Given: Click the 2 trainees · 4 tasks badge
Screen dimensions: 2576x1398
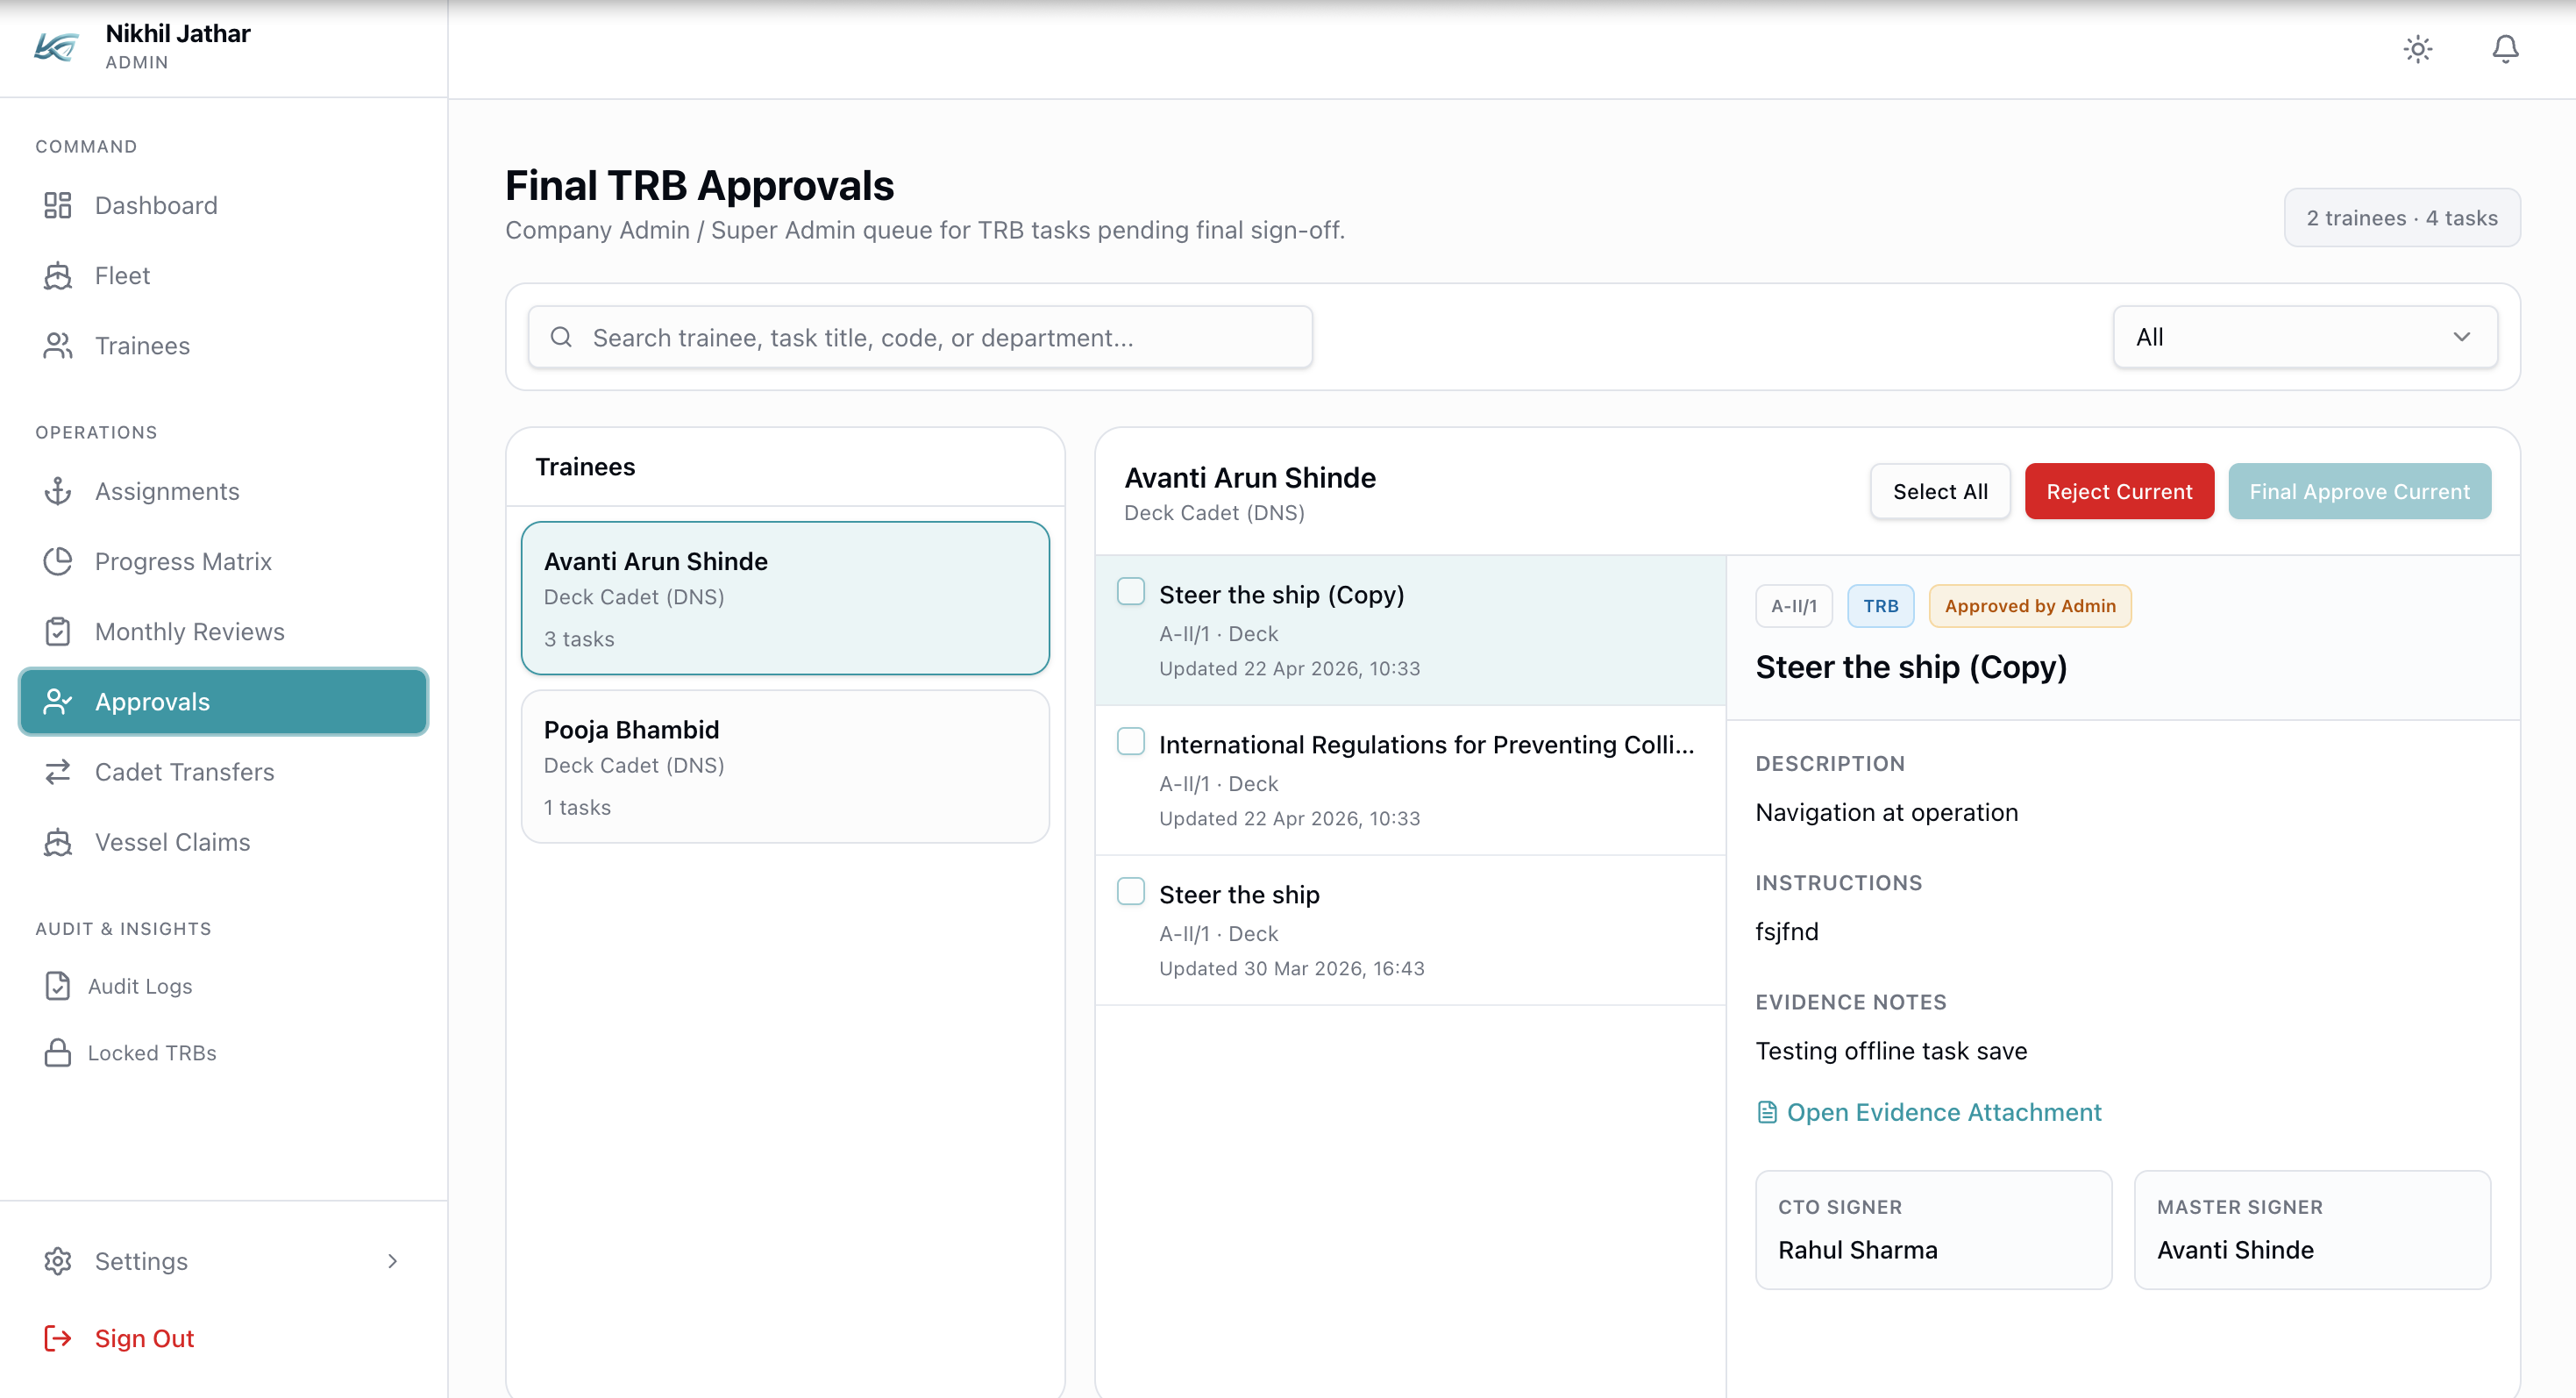Looking at the screenshot, I should 2402,217.
